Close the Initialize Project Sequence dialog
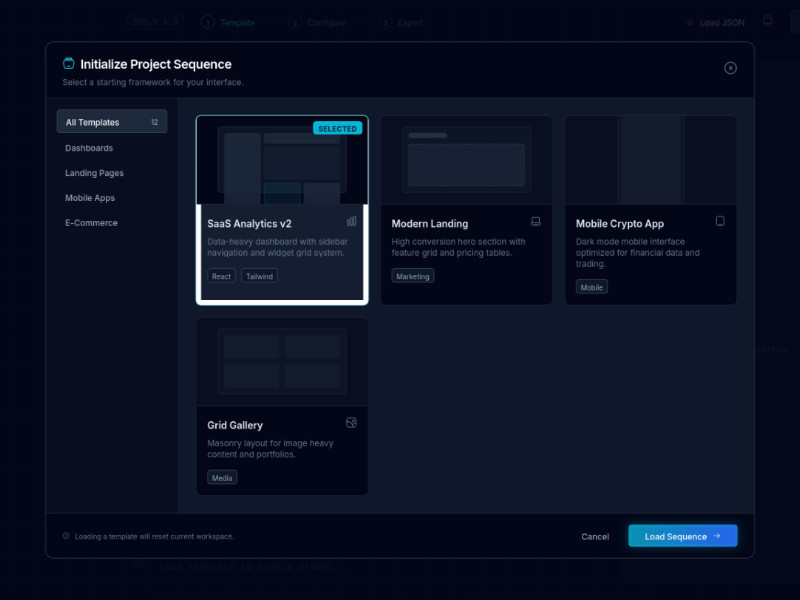Viewport: 800px width, 600px height. click(730, 68)
